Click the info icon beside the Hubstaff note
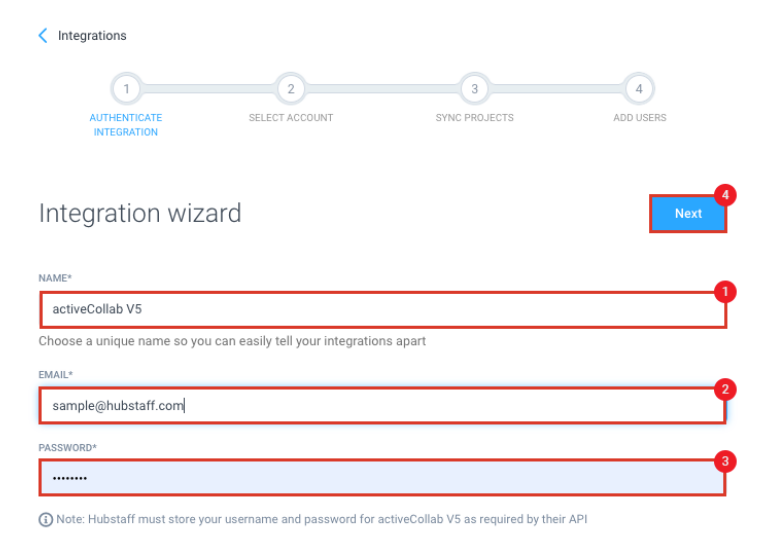 pos(46,520)
